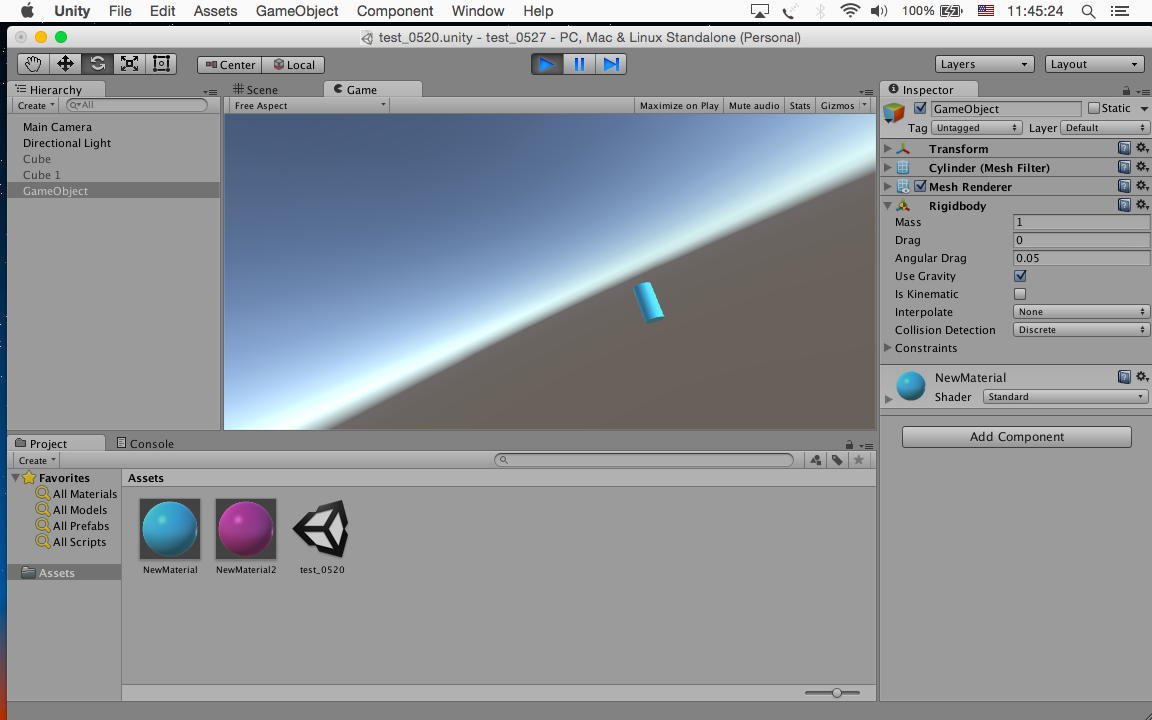
Task: Open the Rigidbody component gear settings
Action: 1142,205
